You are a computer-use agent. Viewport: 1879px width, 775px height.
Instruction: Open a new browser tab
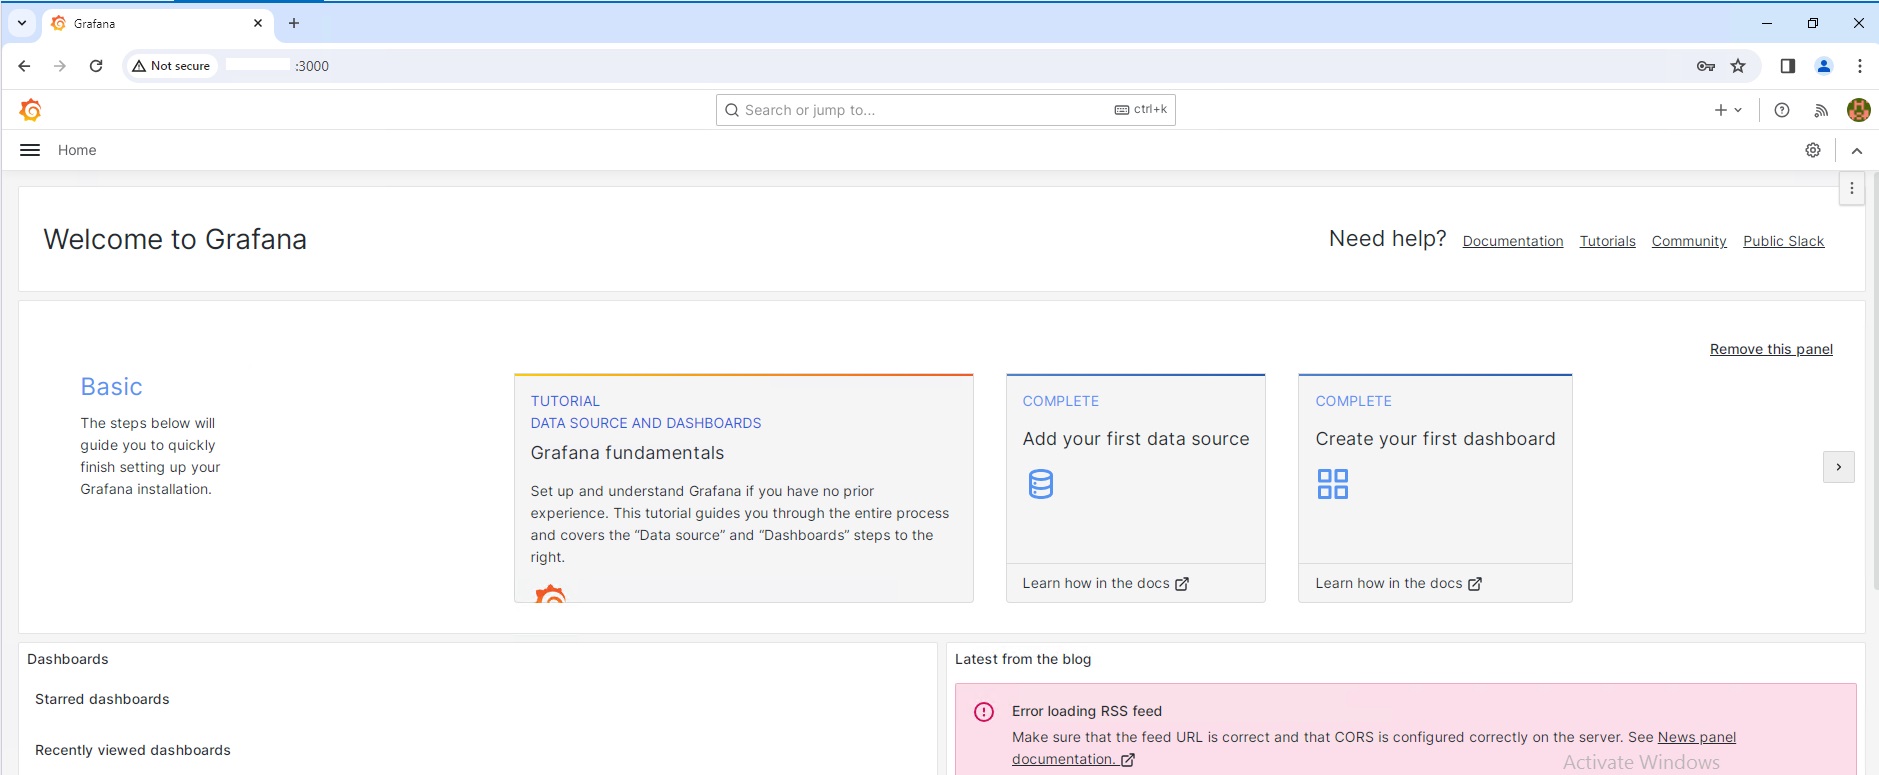(294, 23)
